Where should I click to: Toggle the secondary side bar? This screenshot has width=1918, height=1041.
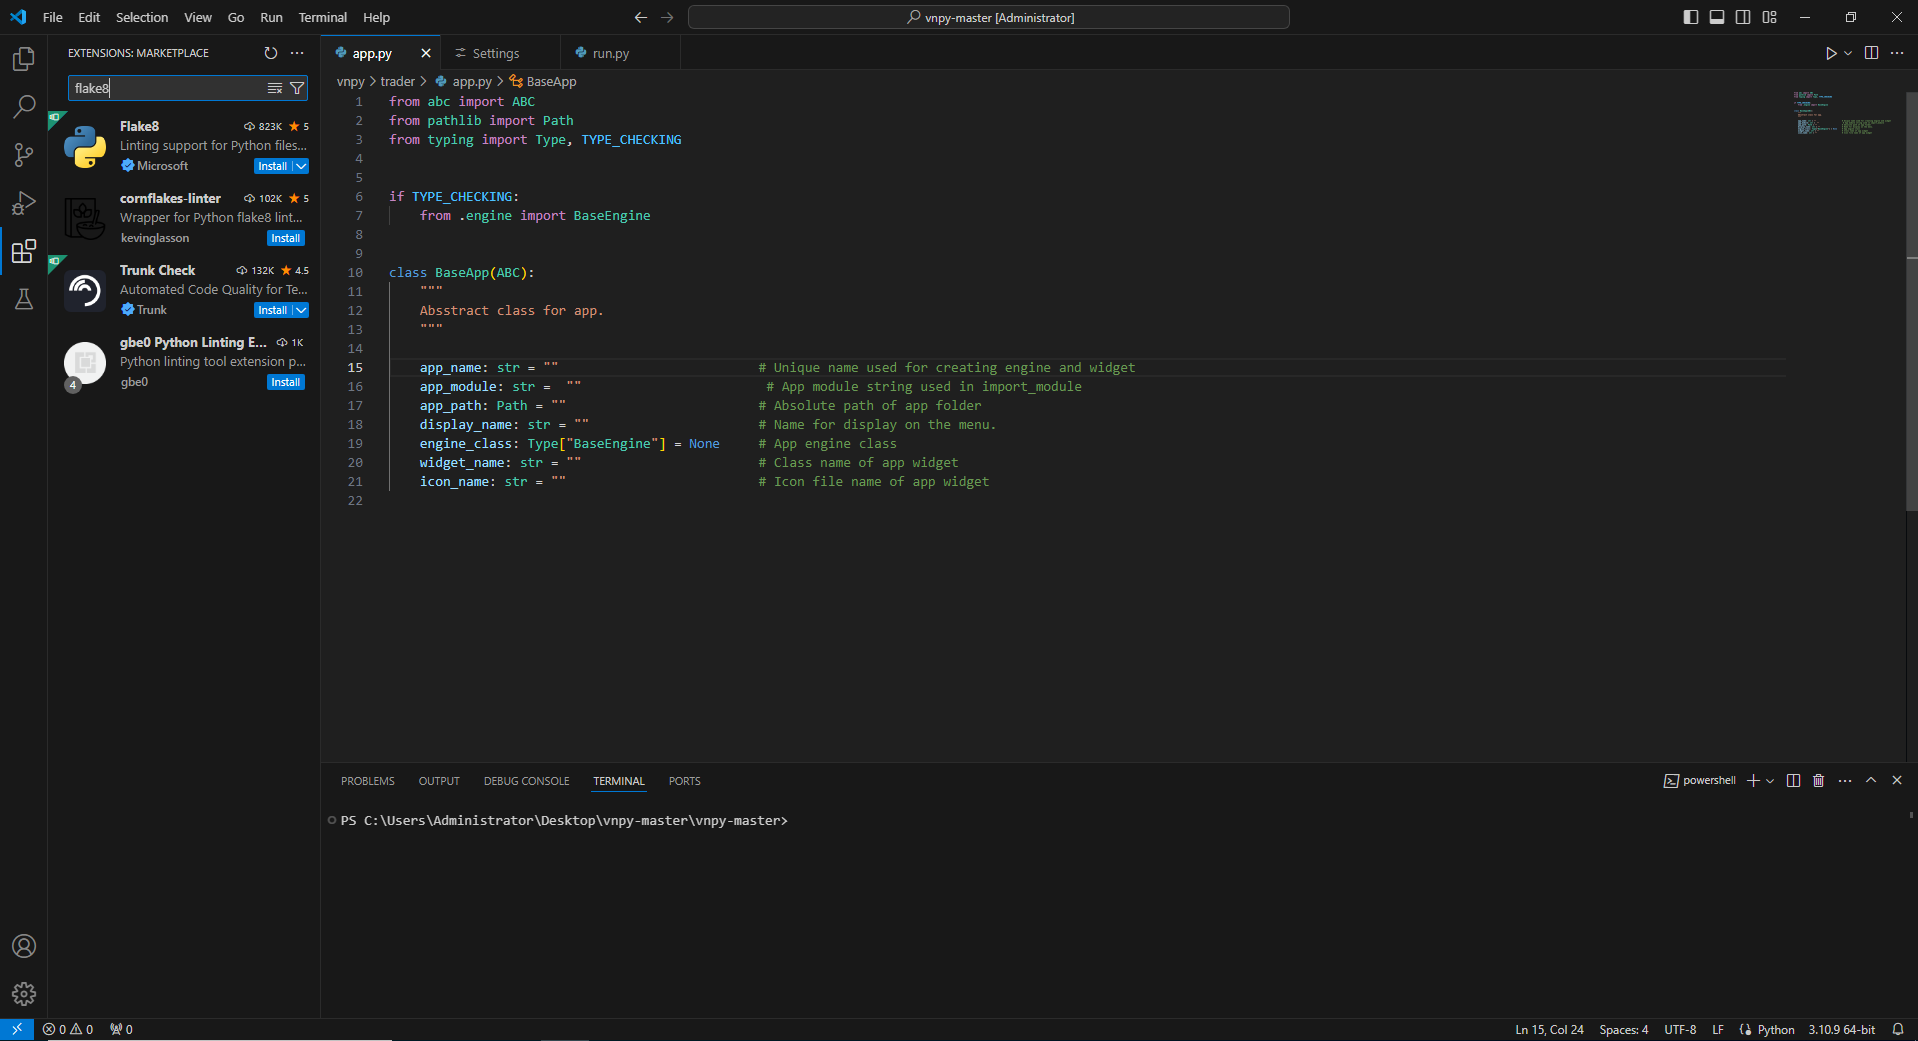tap(1743, 17)
